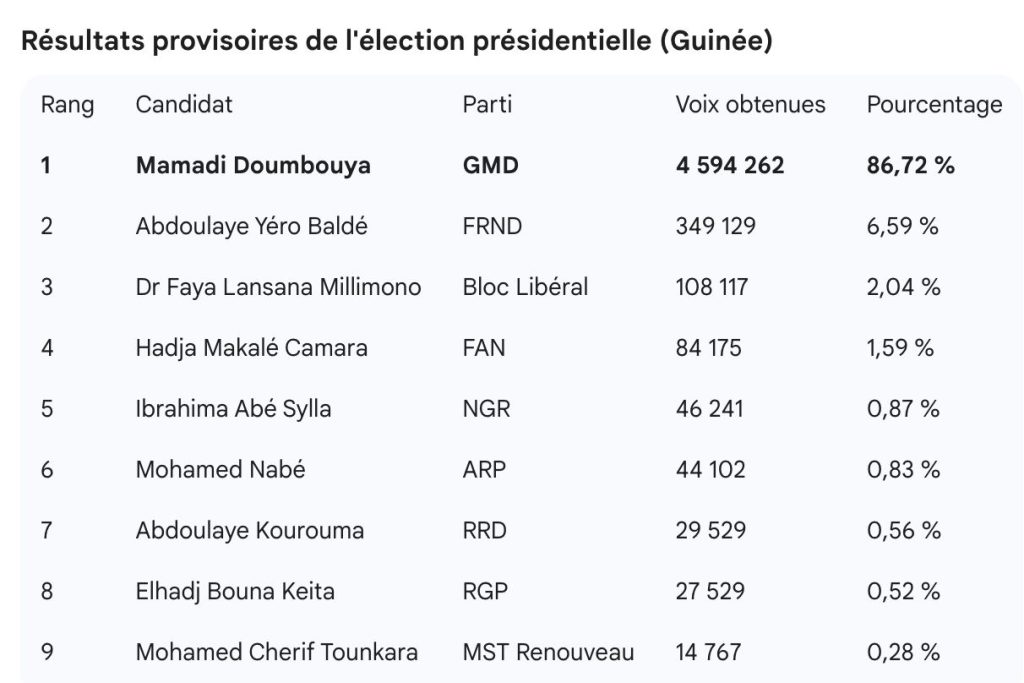Select Hadja Makalé Camara's name
Screen dimensions: 1024x683
[252, 348]
